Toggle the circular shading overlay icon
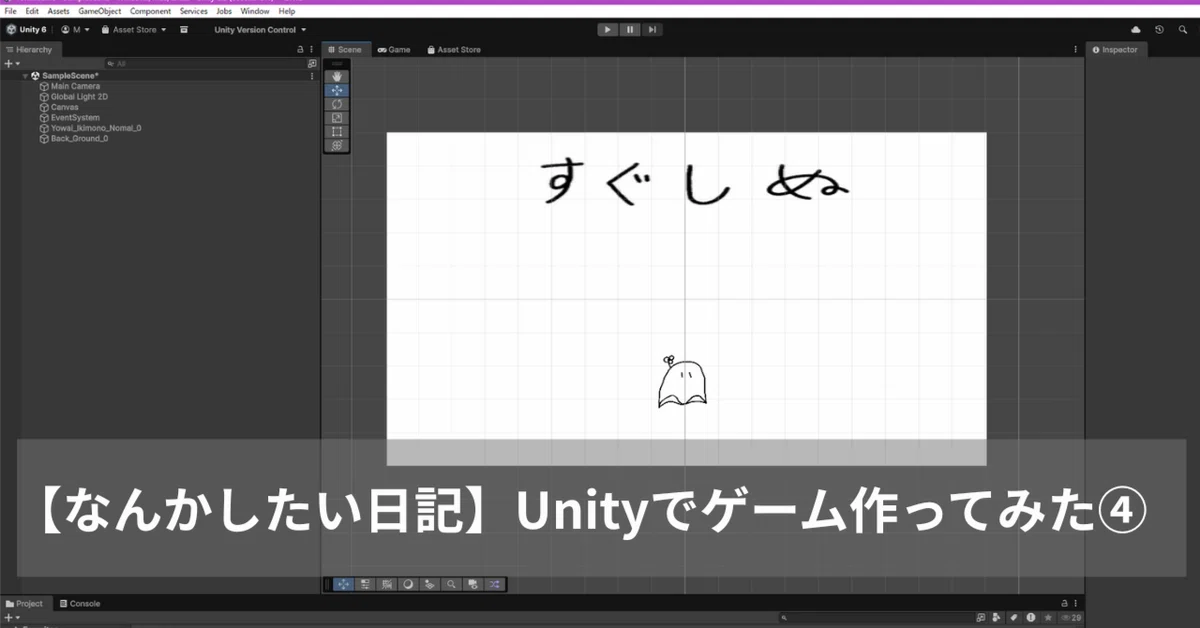Viewport: 1200px width, 628px height. point(408,584)
